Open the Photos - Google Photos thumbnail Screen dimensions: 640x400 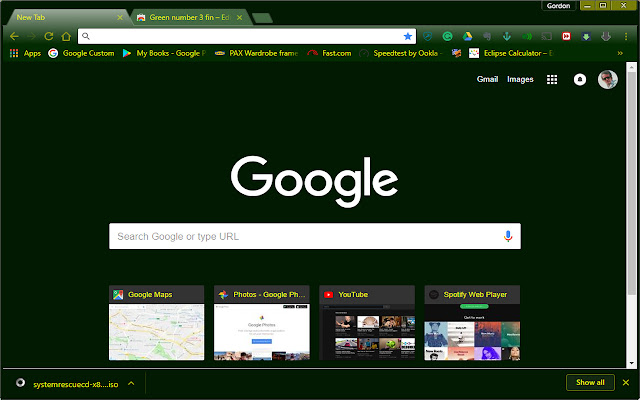pos(262,323)
